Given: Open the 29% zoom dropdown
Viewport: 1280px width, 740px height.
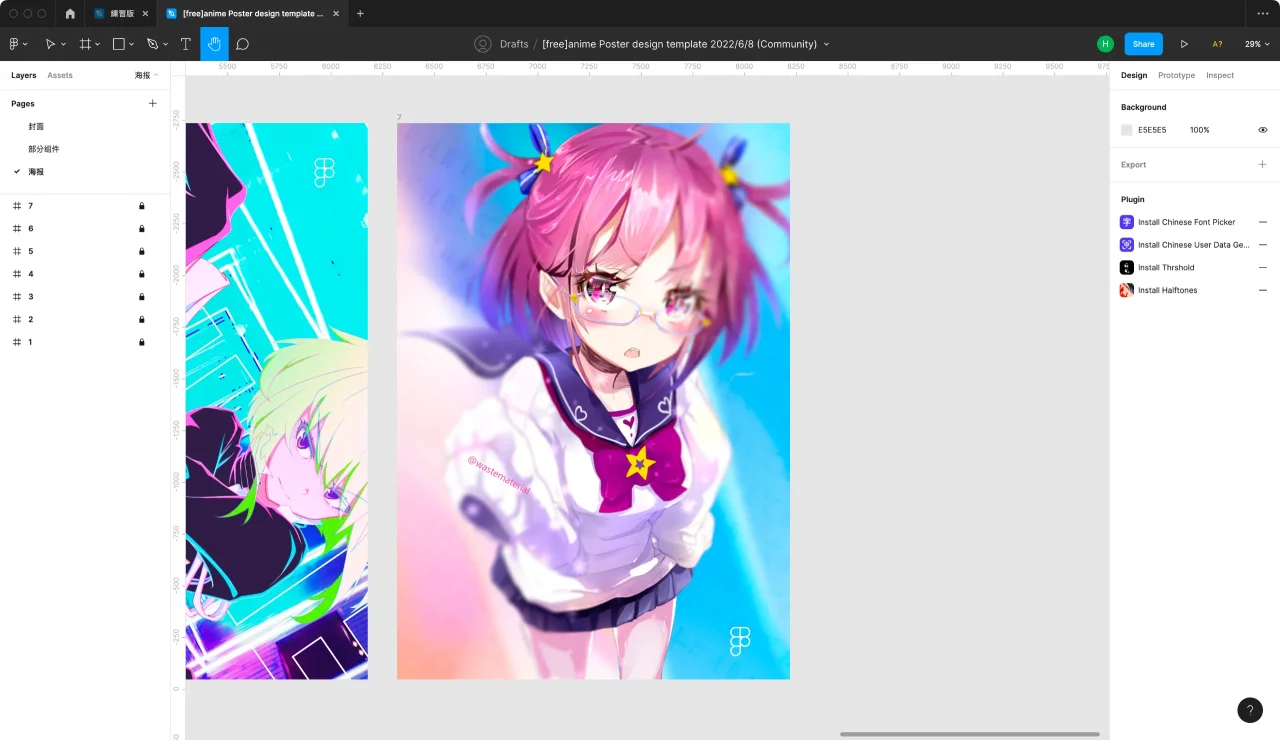Looking at the screenshot, I should pyautogui.click(x=1256, y=44).
